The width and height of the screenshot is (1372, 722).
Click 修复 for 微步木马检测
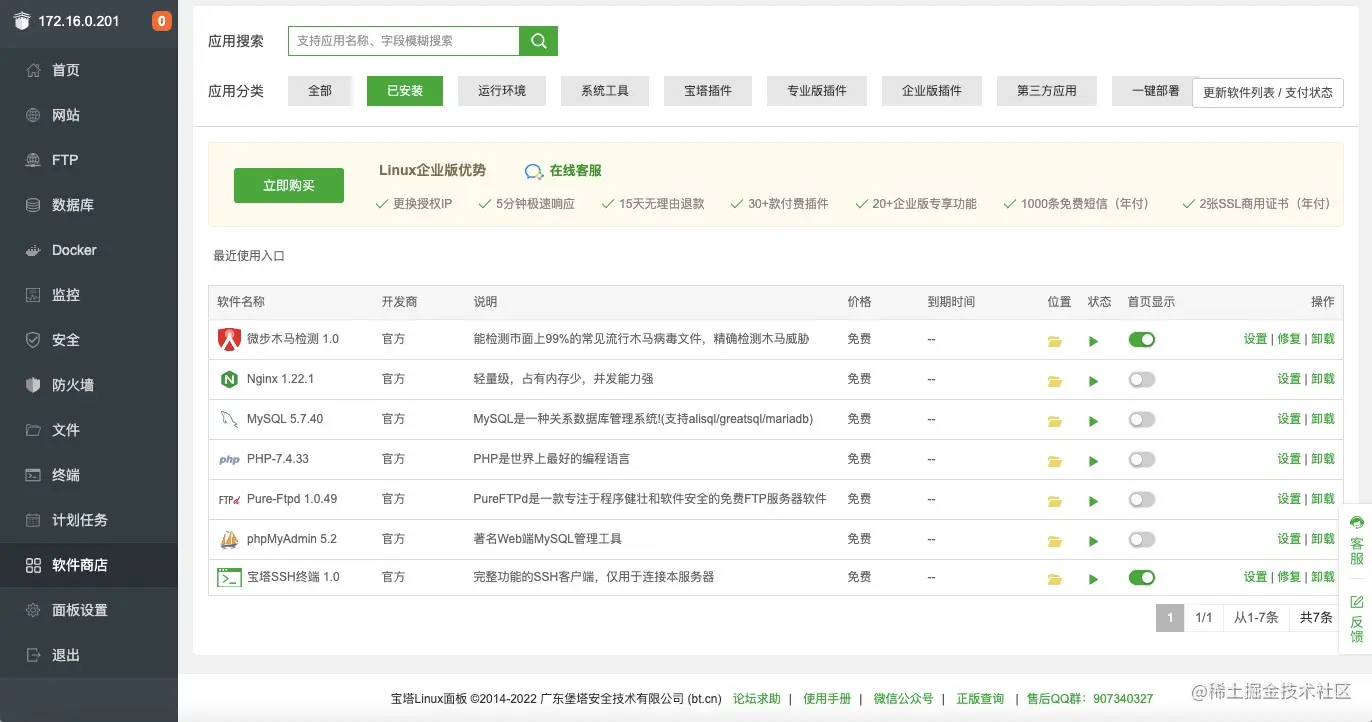point(1289,339)
